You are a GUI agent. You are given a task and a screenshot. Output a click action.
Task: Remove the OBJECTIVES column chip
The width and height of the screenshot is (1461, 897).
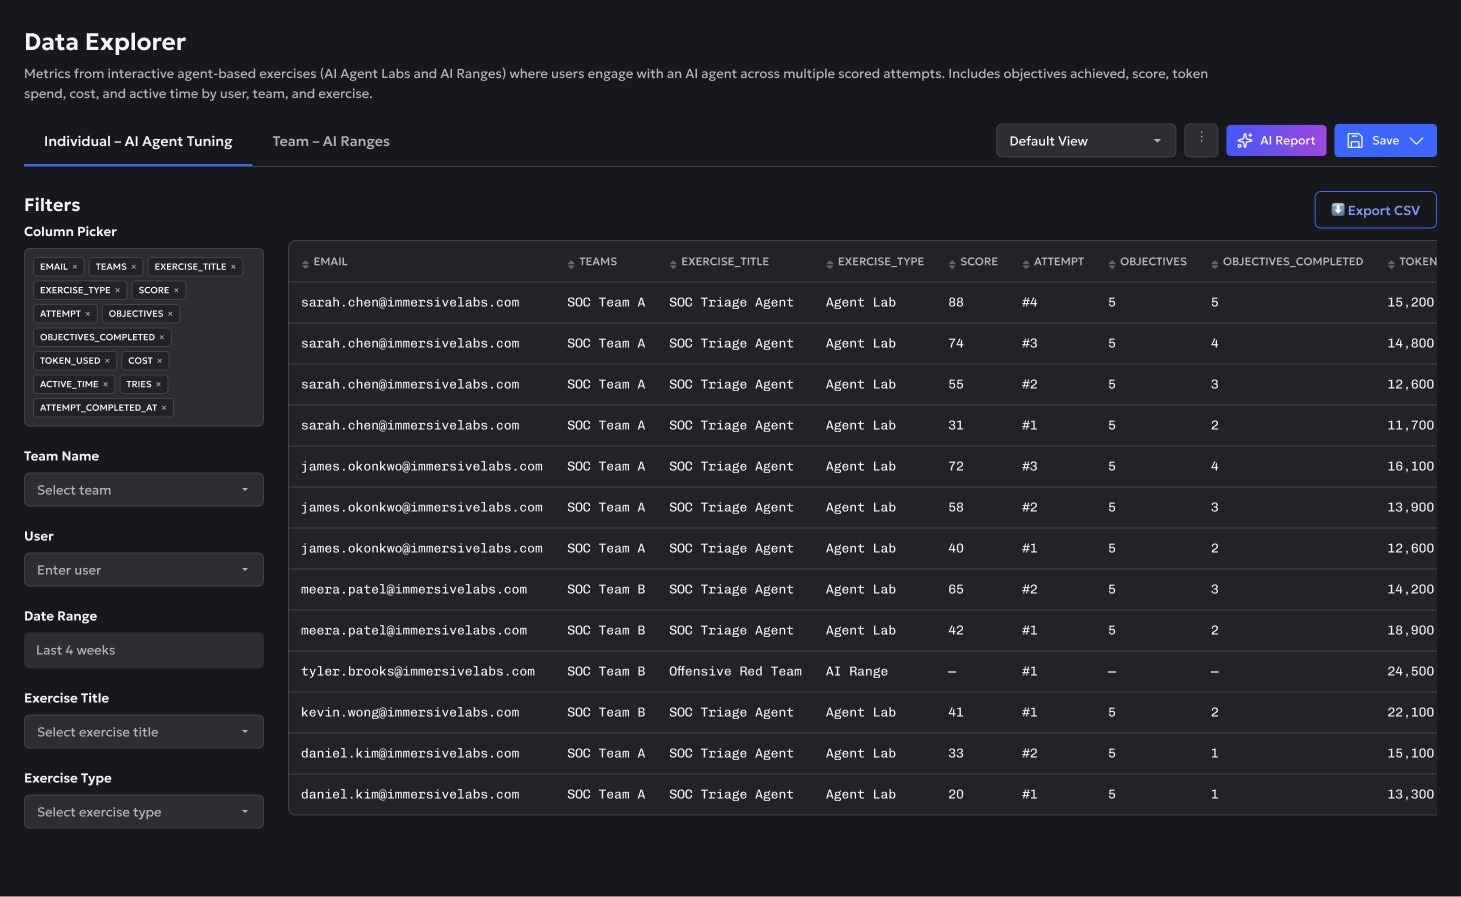click(171, 314)
